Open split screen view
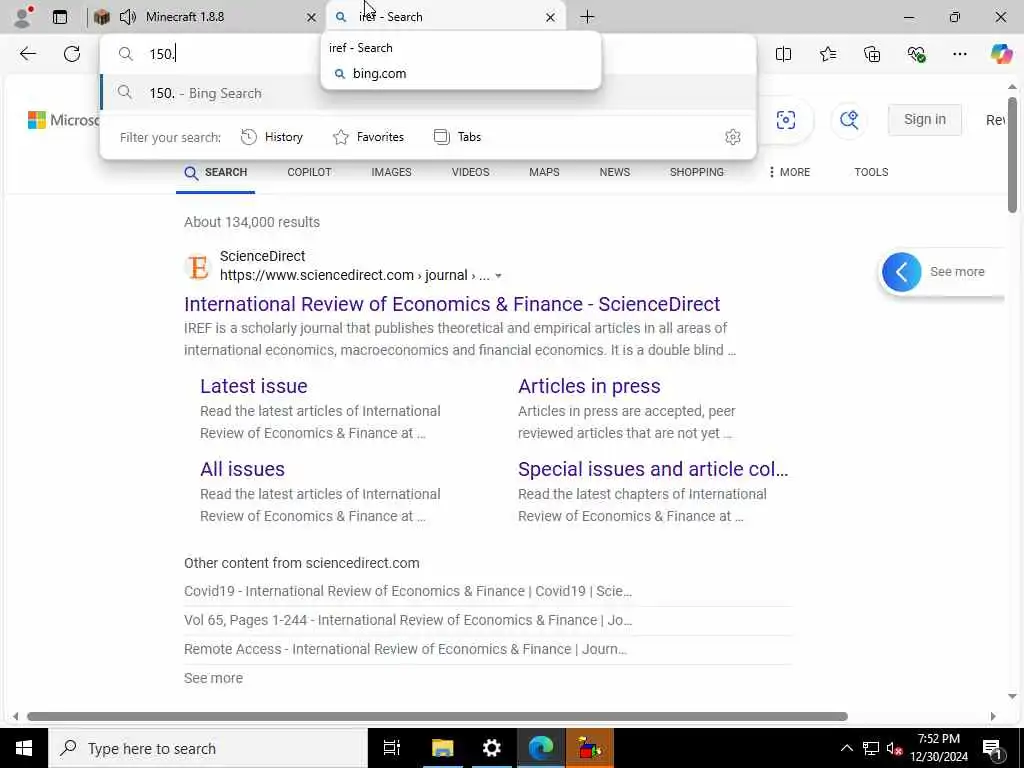Viewport: 1024px width, 768px height. tap(783, 54)
